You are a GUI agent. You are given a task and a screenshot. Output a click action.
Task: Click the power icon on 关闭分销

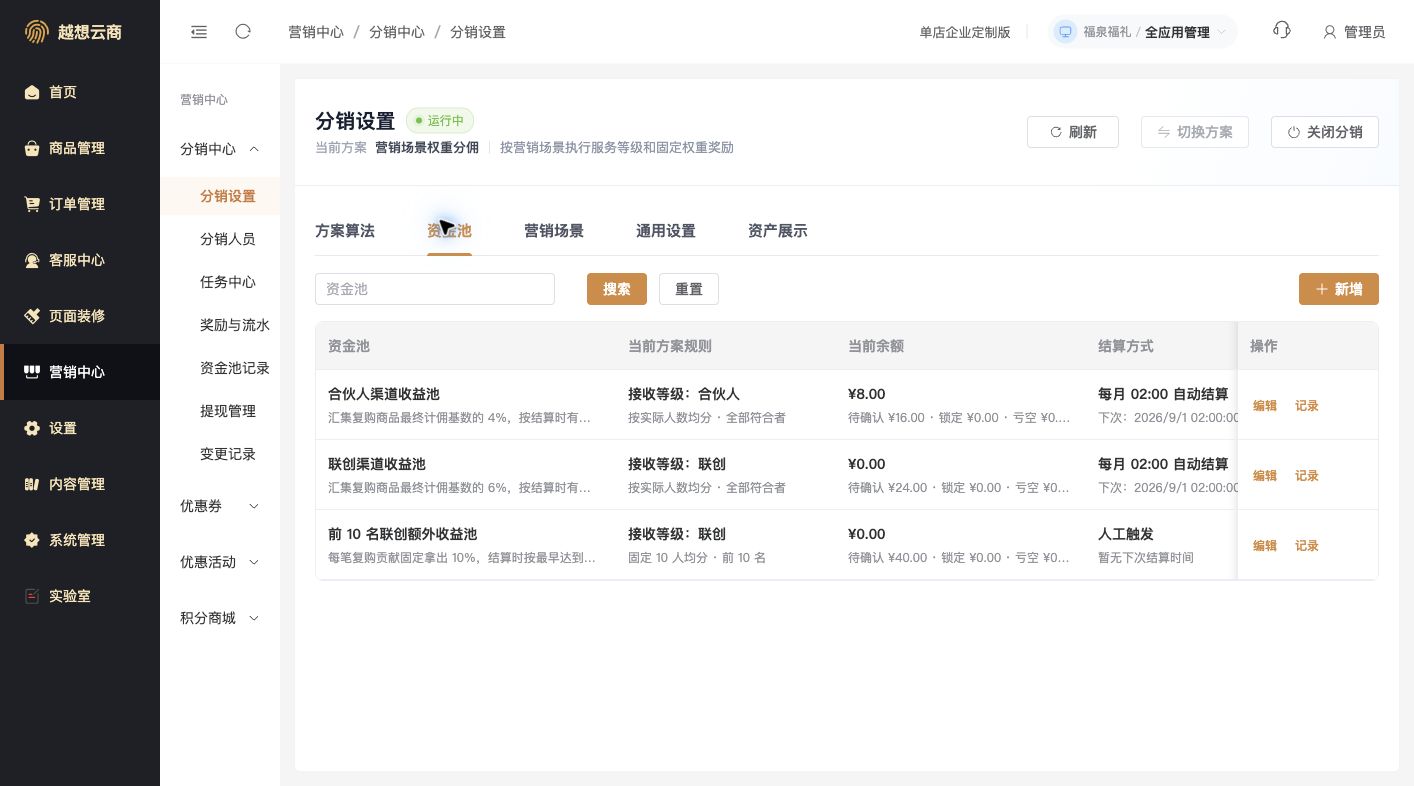1294,132
